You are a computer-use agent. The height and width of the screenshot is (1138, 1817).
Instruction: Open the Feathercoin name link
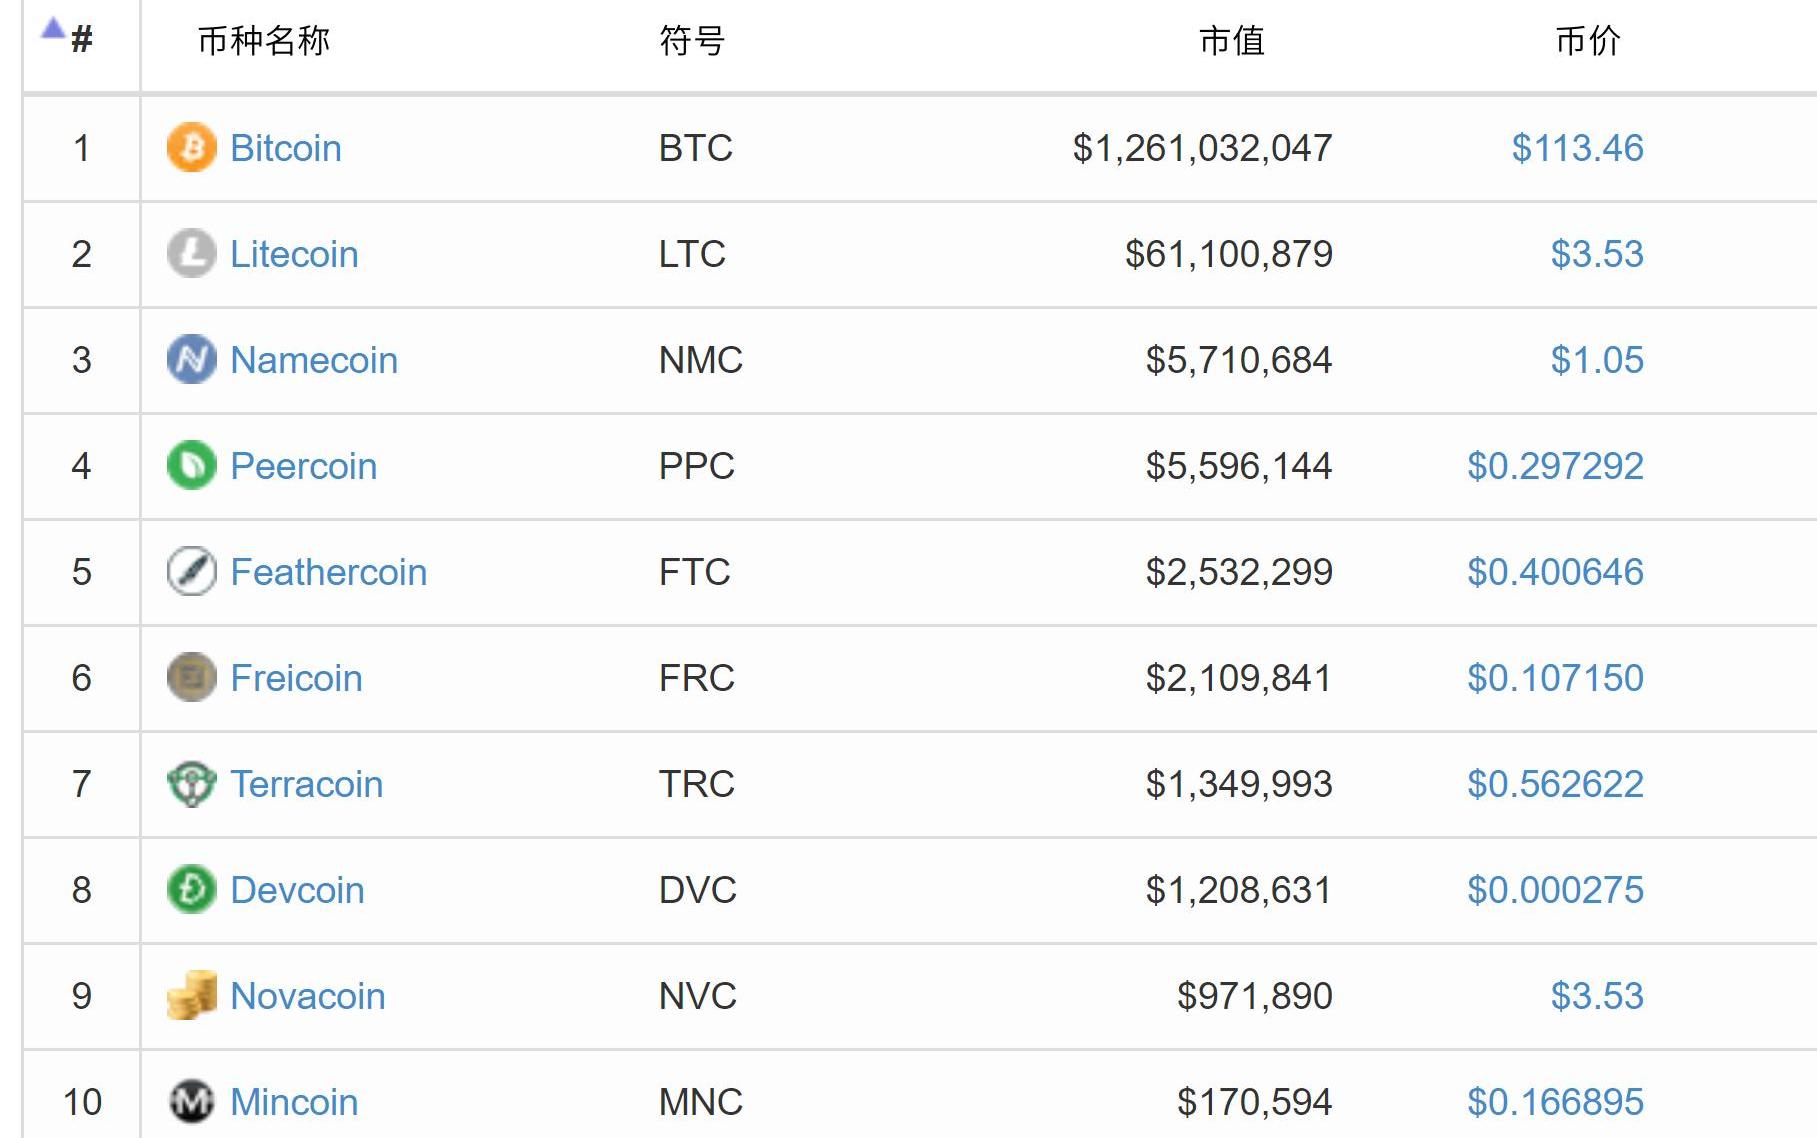tap(329, 572)
